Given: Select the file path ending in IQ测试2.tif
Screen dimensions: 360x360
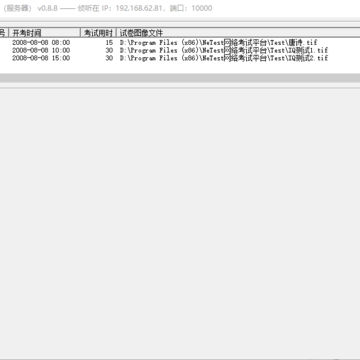Looking at the screenshot, I should pyautogui.click(x=224, y=58).
